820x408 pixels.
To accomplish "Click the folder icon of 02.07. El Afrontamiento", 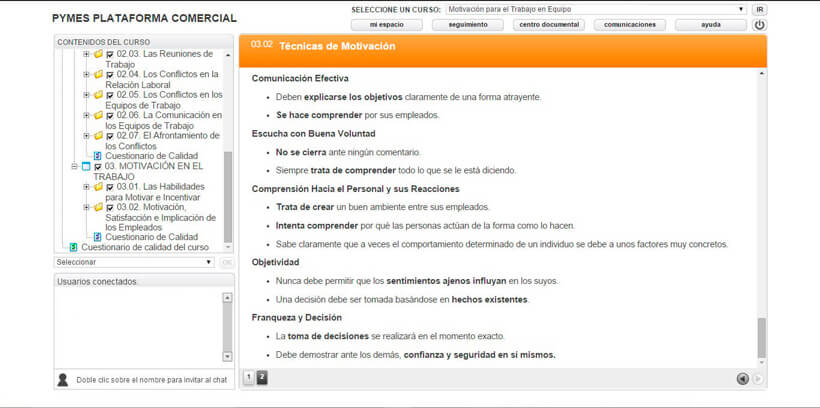I will point(98,135).
